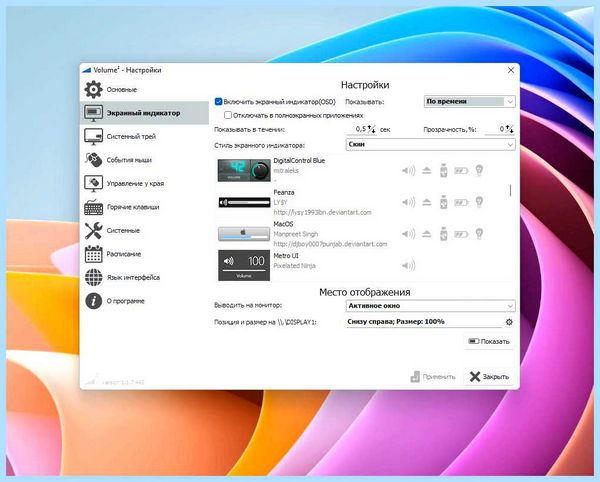The width and height of the screenshot is (600, 482).
Task: Click the author name Manpreet Singh
Action: tap(295, 234)
